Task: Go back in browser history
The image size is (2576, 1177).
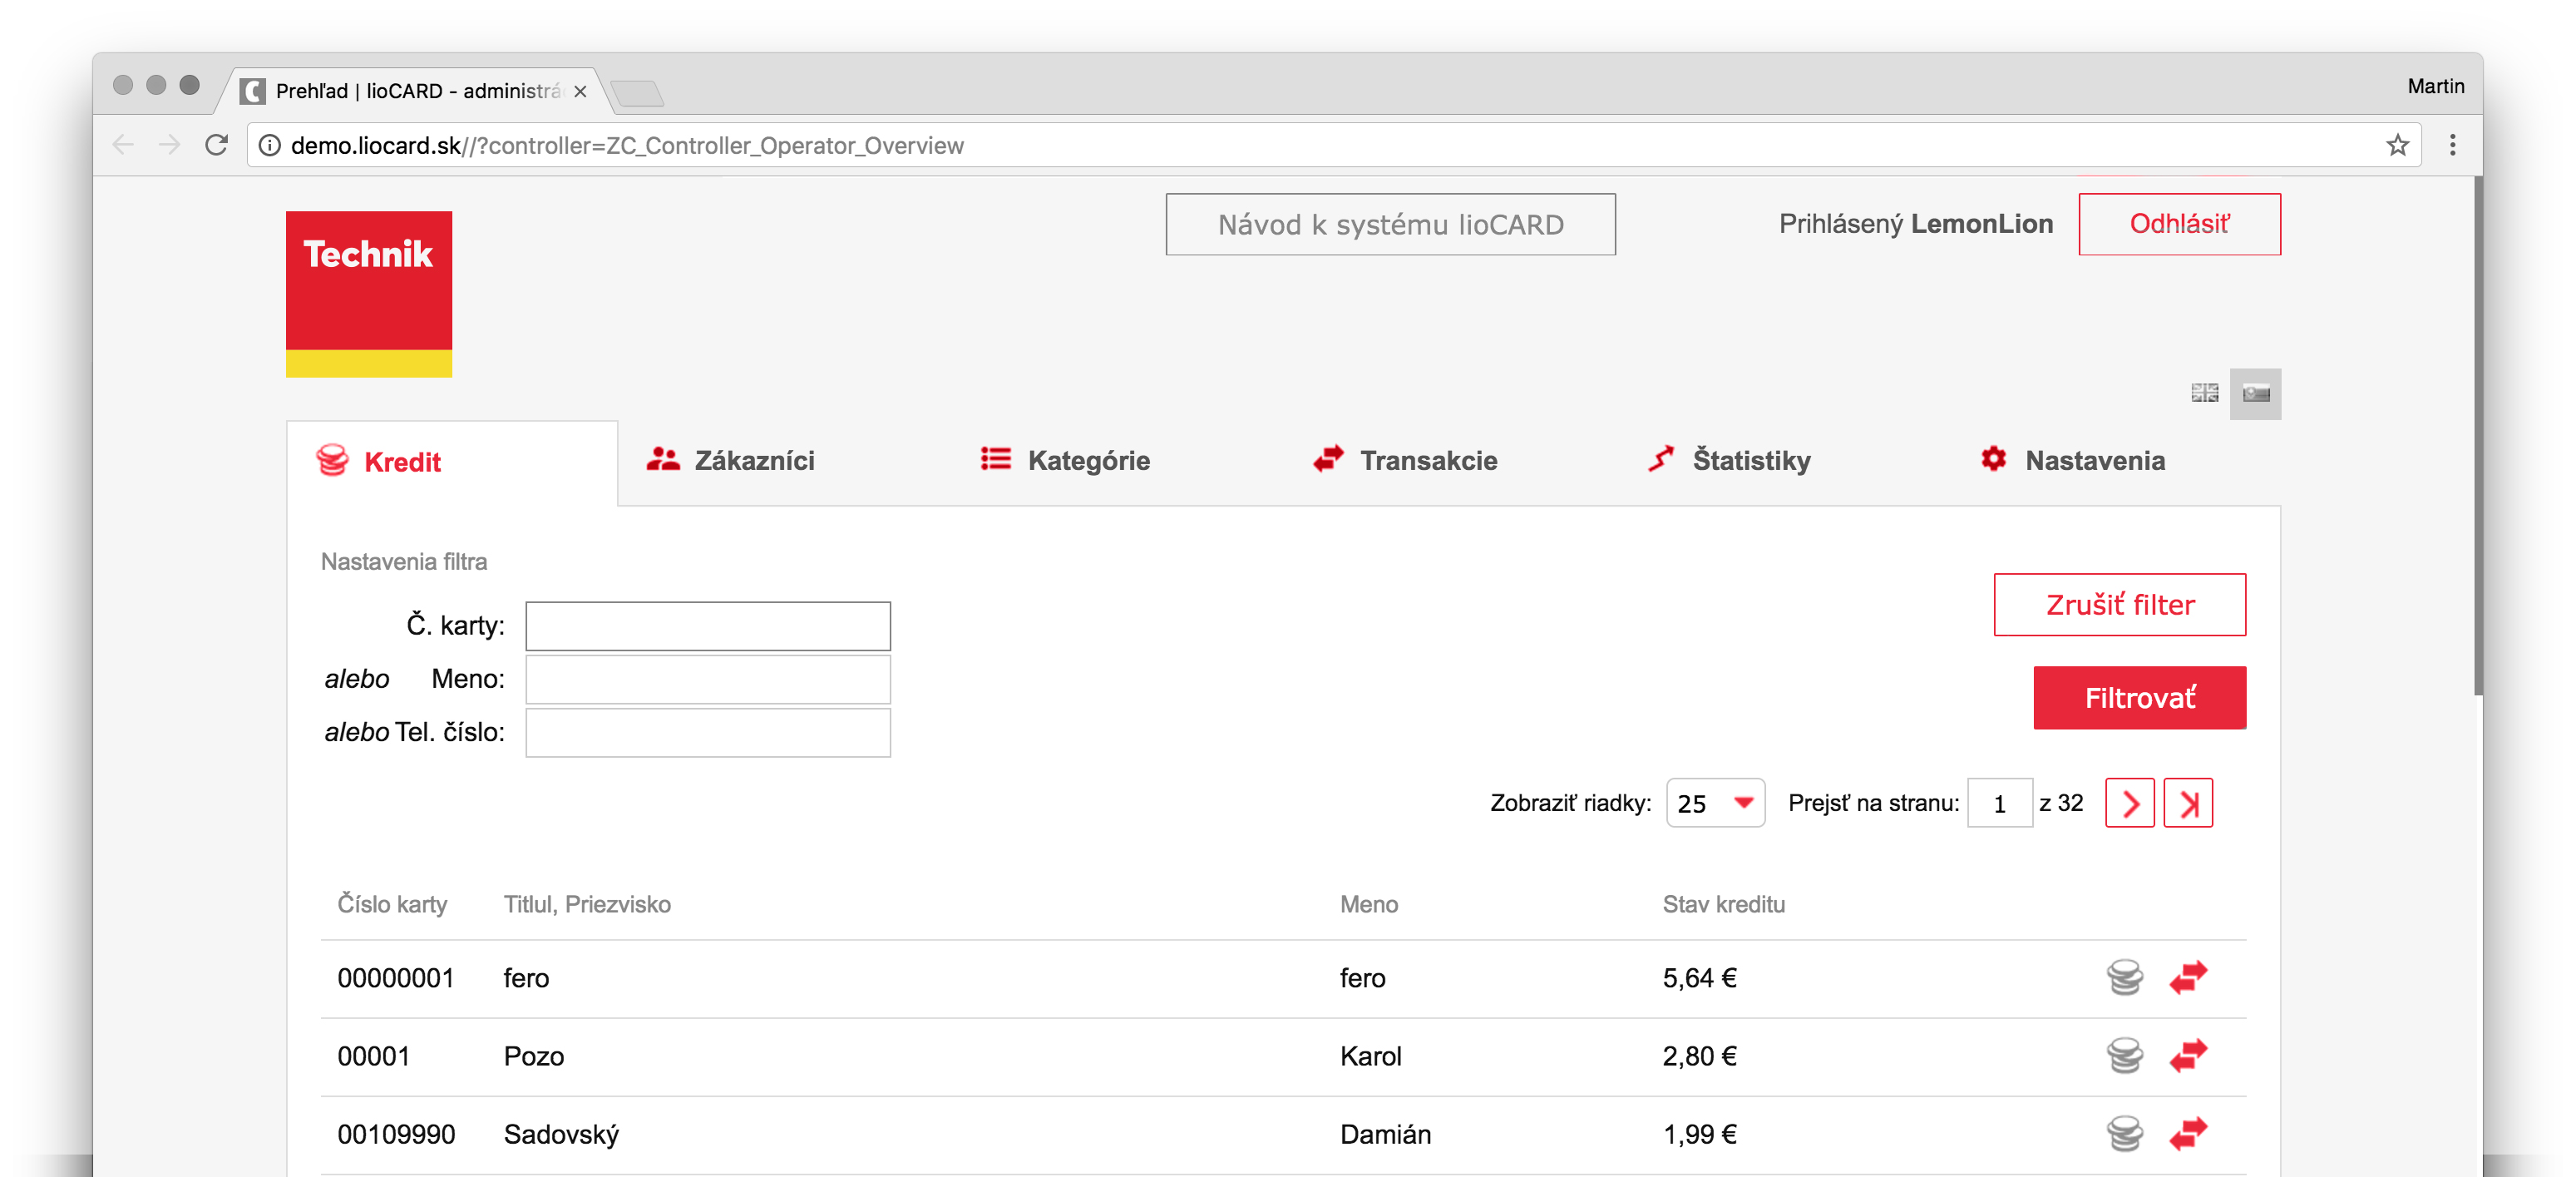Action: pyautogui.click(x=123, y=145)
